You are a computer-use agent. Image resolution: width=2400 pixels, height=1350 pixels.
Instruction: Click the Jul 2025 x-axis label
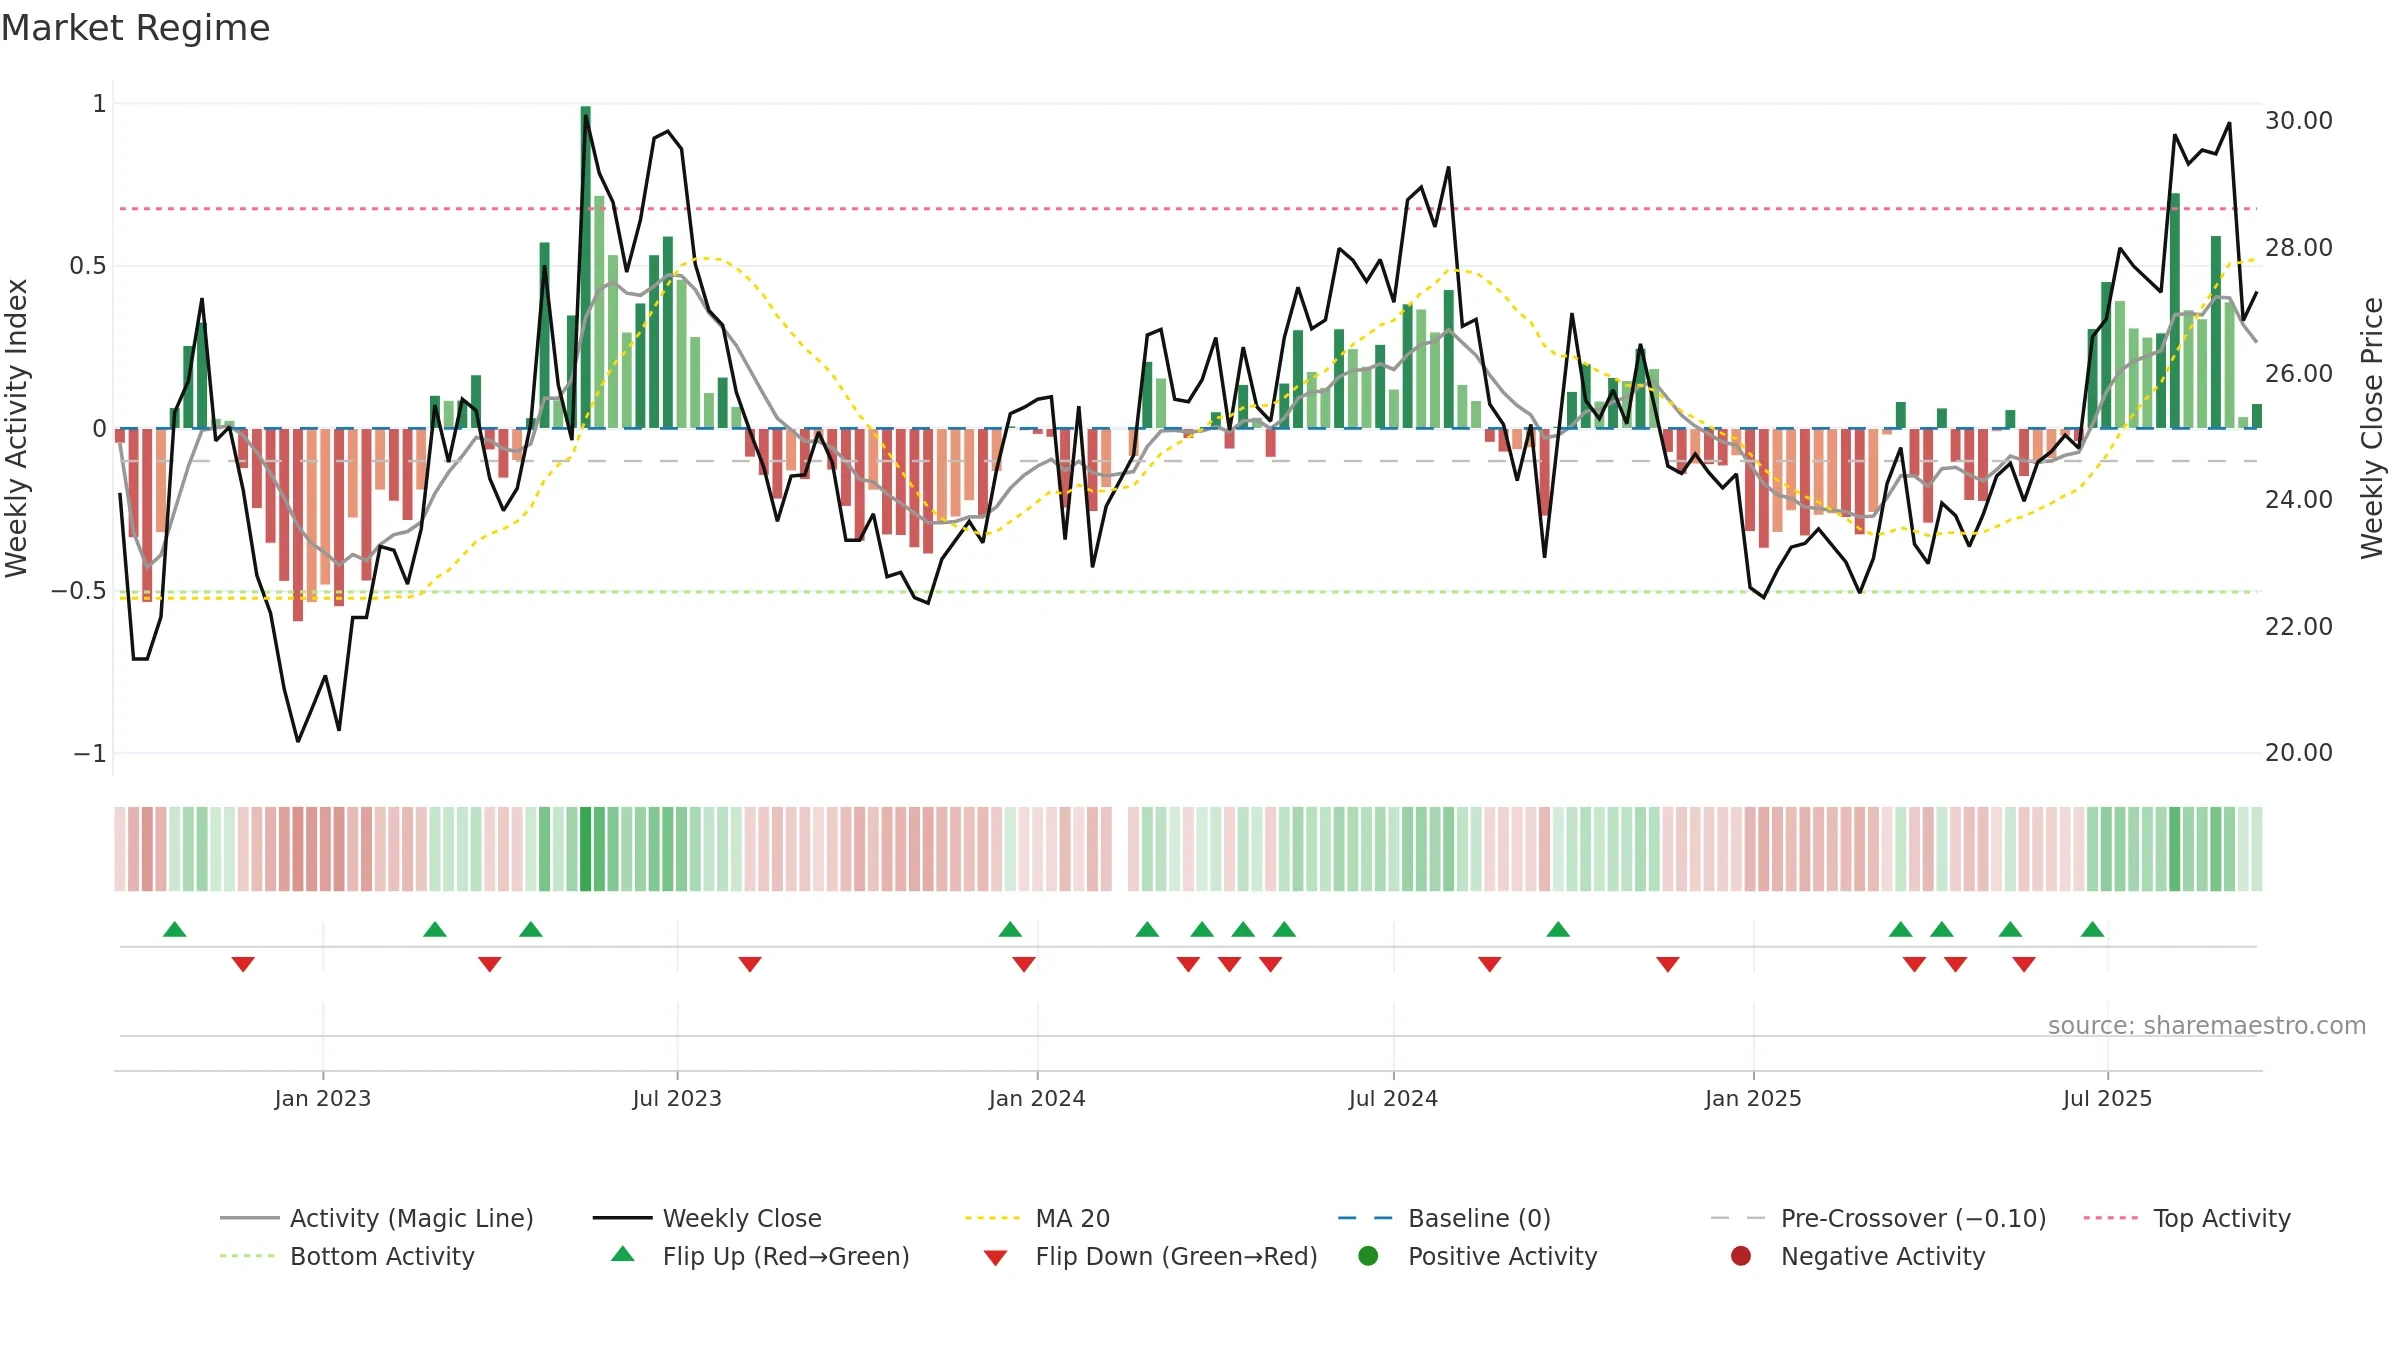[x=2107, y=1098]
